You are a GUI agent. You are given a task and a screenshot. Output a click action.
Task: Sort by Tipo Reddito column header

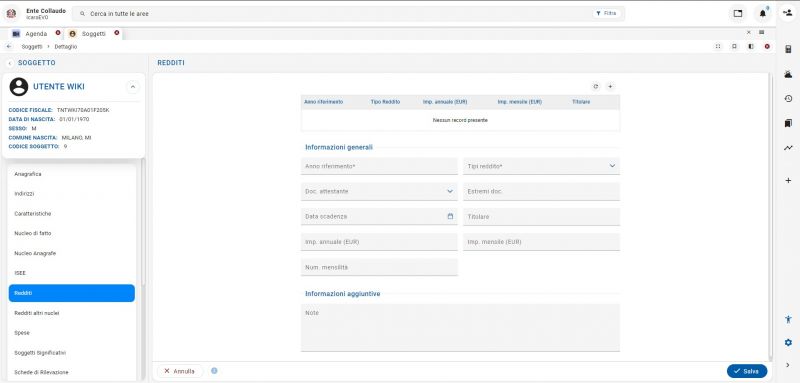pyautogui.click(x=385, y=102)
